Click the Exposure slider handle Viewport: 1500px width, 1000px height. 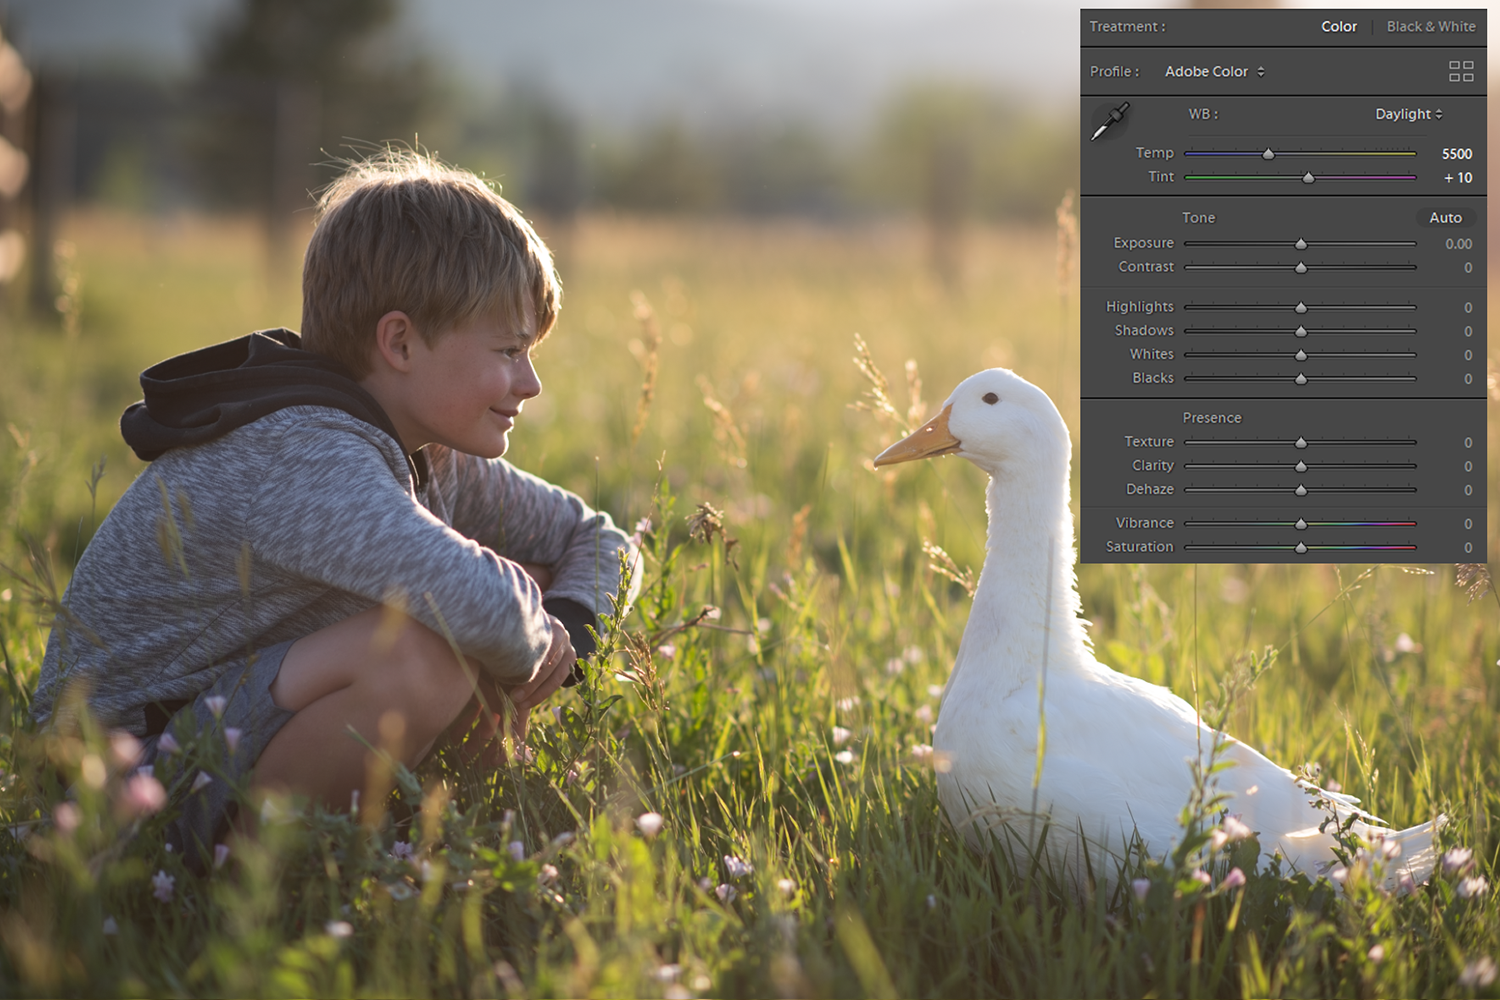1301,244
